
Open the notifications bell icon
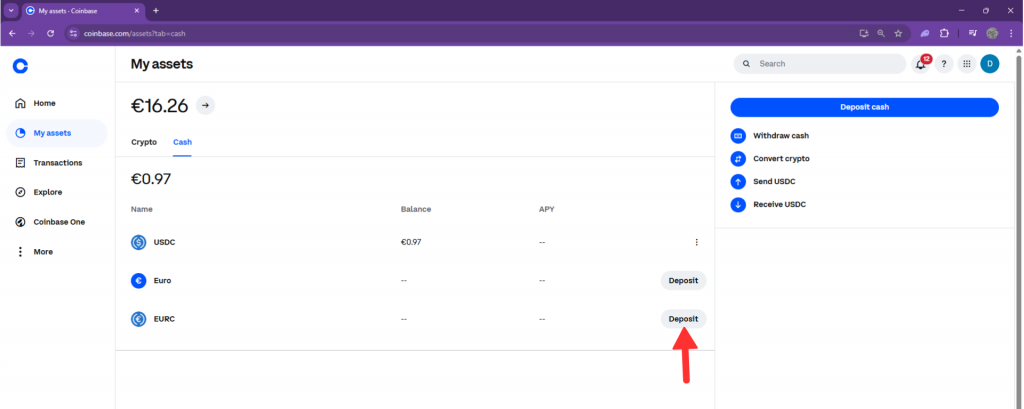(x=921, y=64)
